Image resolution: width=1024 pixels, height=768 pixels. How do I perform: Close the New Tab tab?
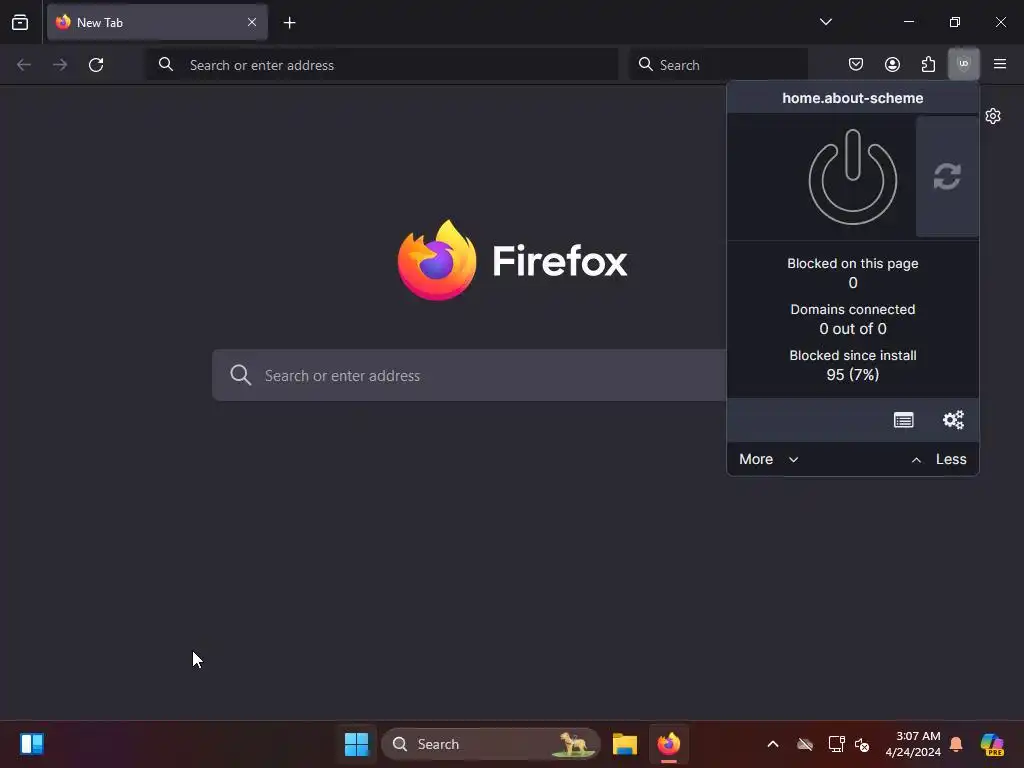[x=251, y=22]
